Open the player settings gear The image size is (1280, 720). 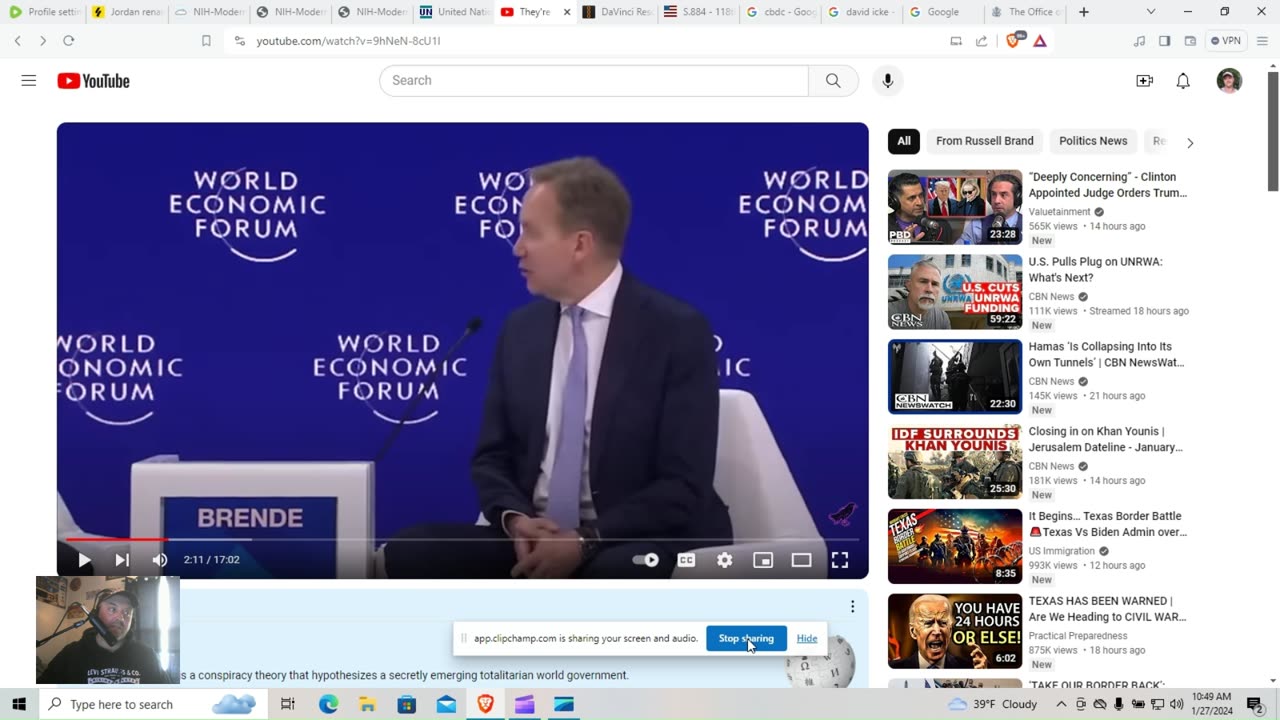pos(725,560)
